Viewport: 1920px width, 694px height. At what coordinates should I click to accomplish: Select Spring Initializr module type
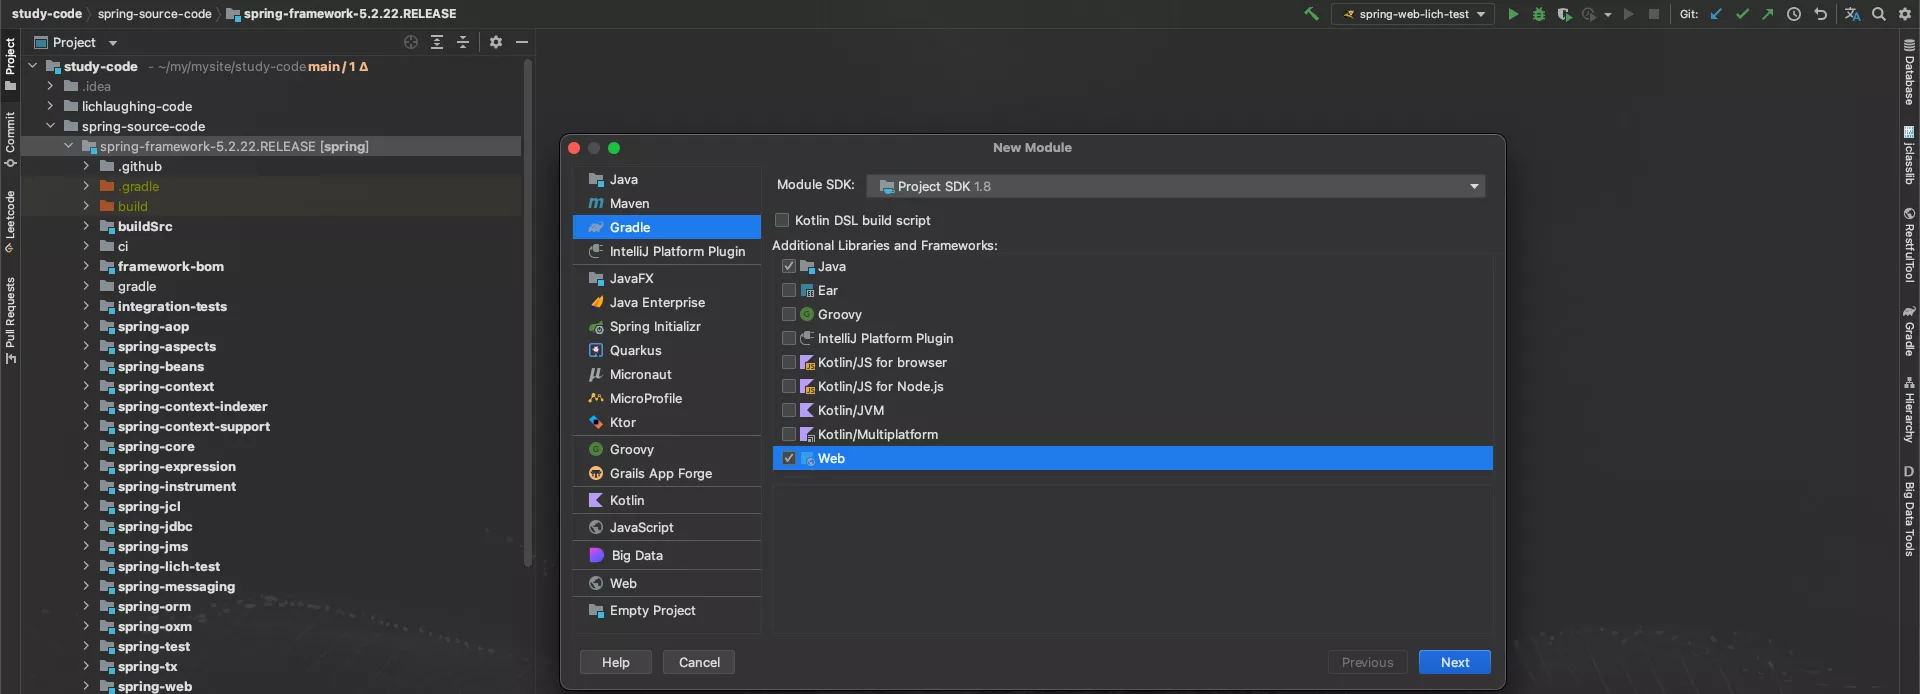[x=655, y=326]
